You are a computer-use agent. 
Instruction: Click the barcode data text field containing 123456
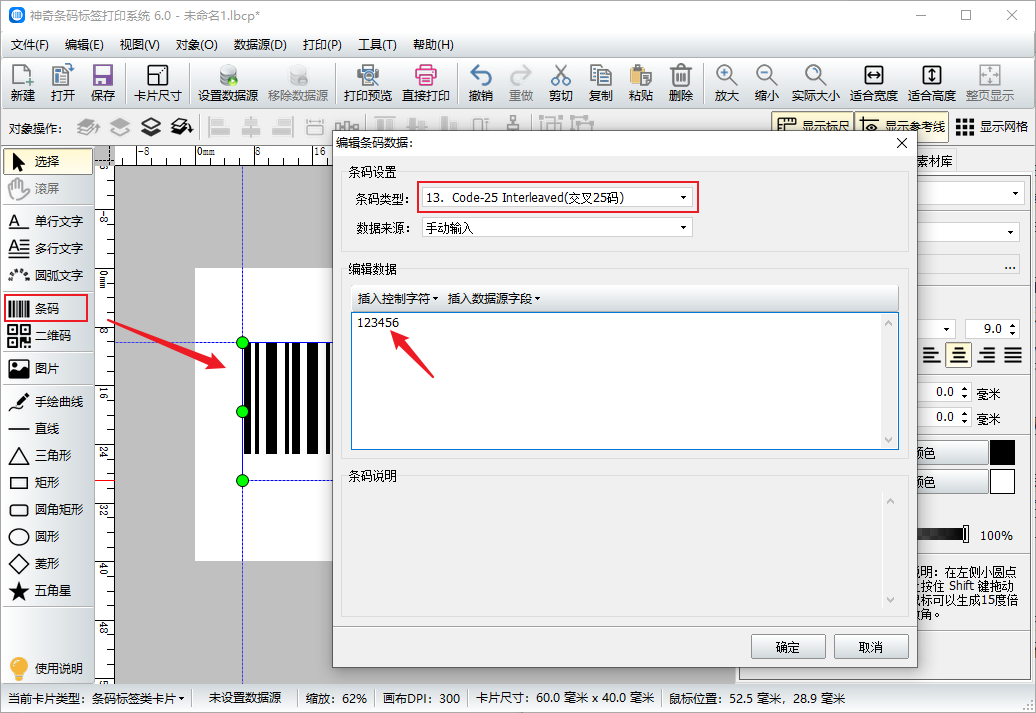pos(624,381)
